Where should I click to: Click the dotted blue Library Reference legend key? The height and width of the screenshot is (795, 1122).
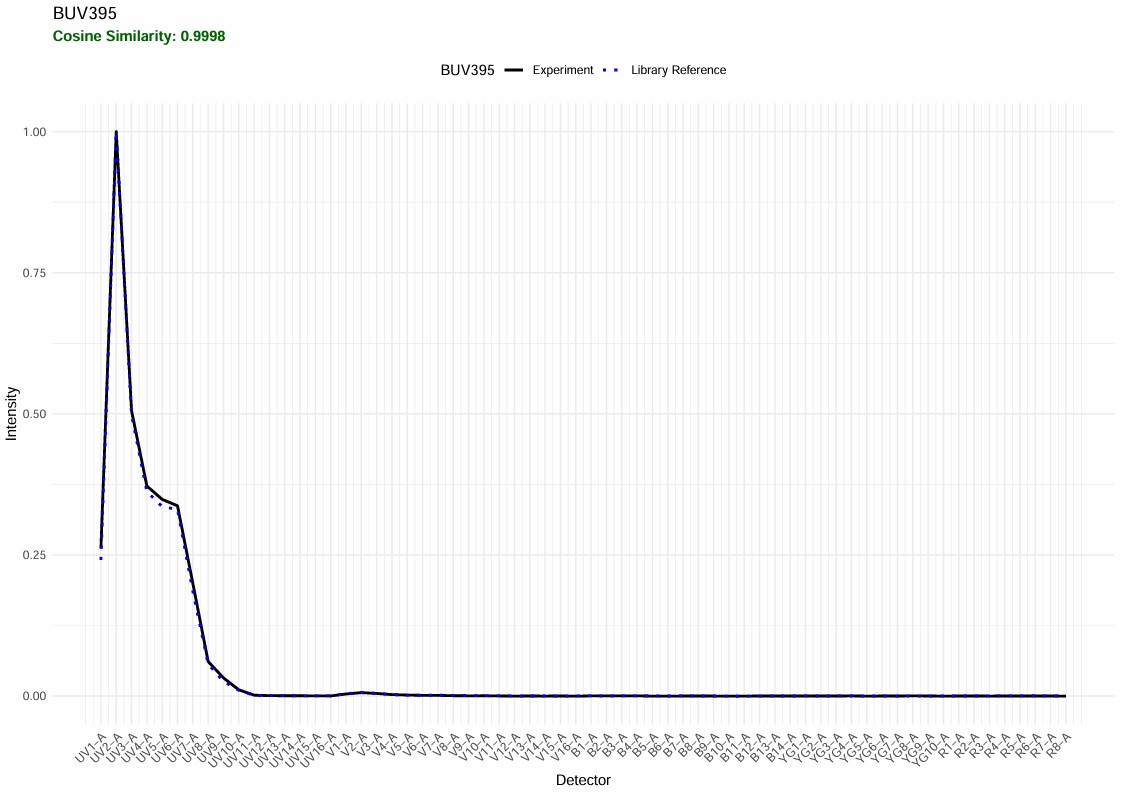(x=608, y=70)
